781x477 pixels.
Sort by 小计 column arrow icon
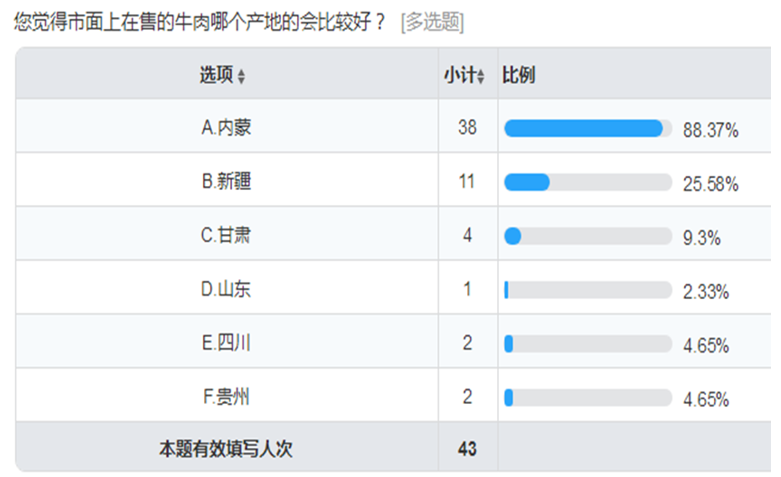pyautogui.click(x=481, y=77)
